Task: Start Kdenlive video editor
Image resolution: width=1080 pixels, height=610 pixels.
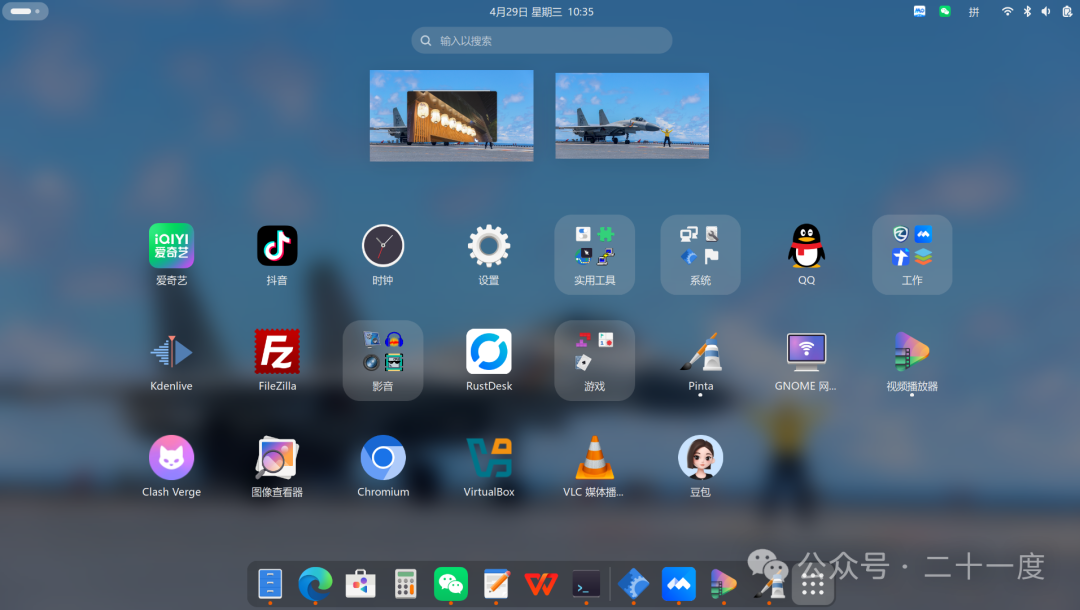Action: point(171,352)
